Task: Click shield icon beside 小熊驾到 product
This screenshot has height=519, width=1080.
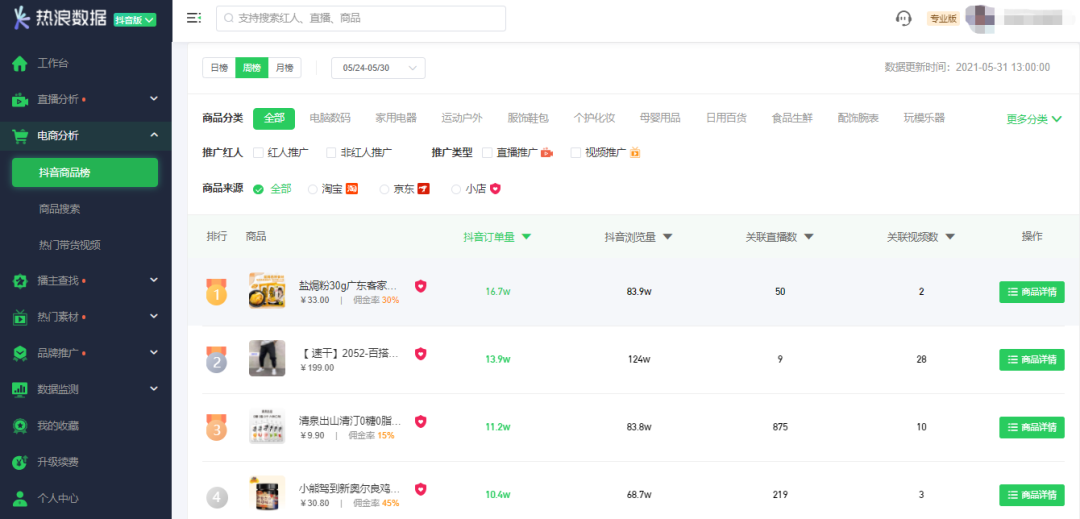Action: pyautogui.click(x=421, y=489)
